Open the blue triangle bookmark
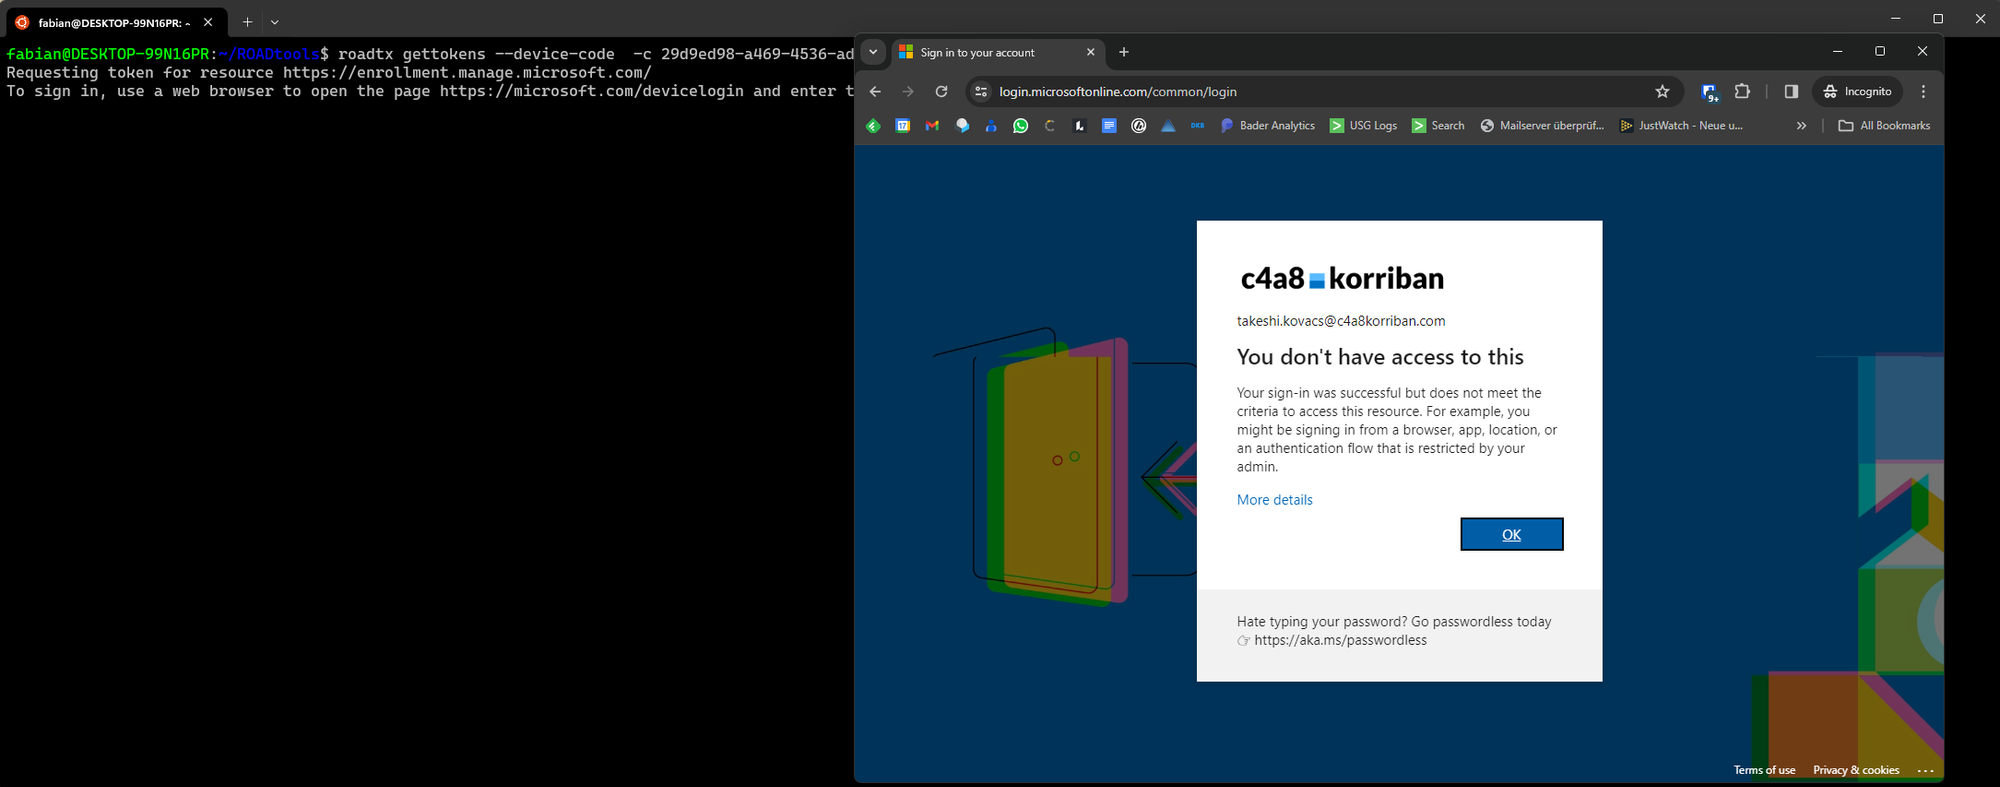The height and width of the screenshot is (787, 2000). 1168,125
